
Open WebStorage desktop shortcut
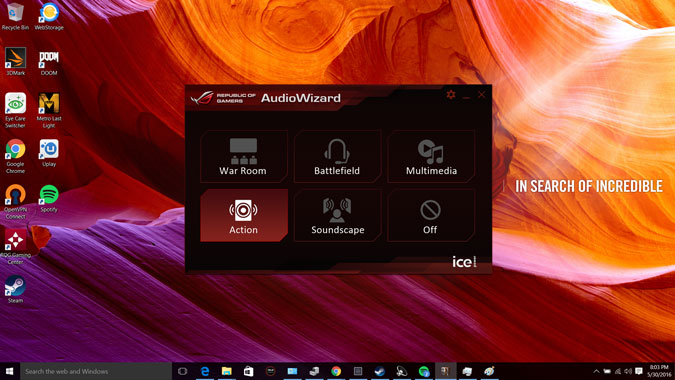click(x=49, y=17)
